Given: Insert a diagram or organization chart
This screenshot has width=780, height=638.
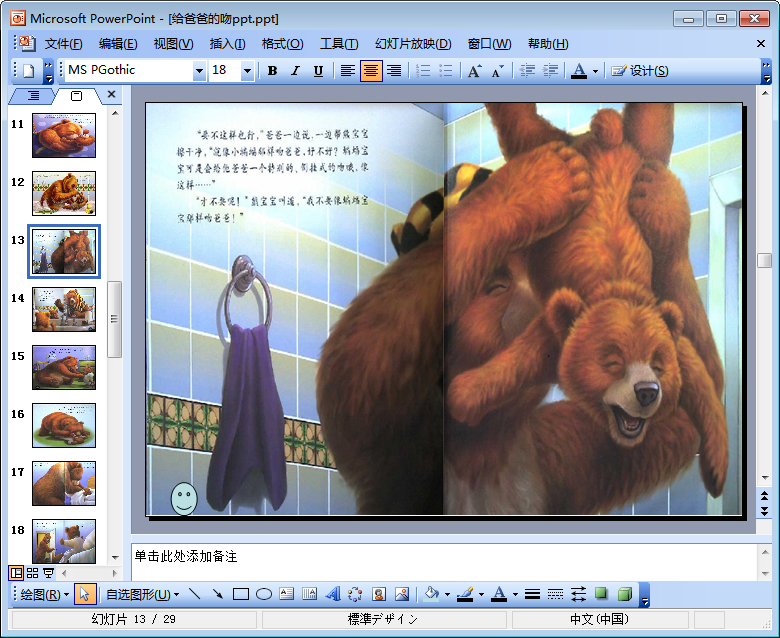Looking at the screenshot, I should tap(355, 594).
